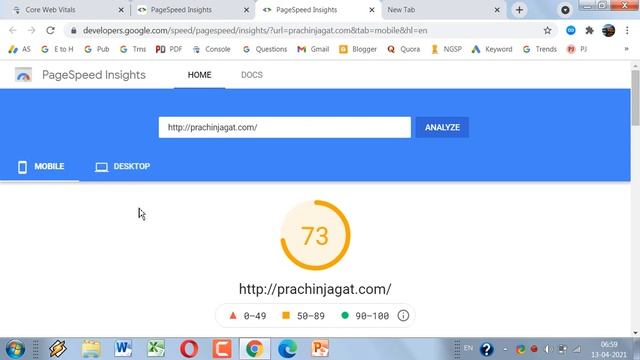Open the Trends bookmark

click(540, 49)
